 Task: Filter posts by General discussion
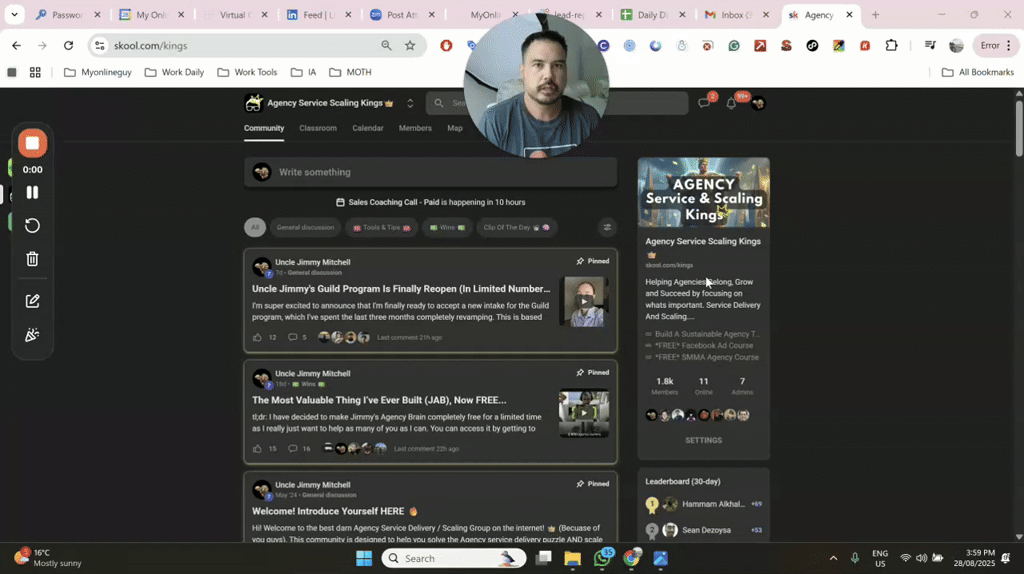pyautogui.click(x=305, y=227)
